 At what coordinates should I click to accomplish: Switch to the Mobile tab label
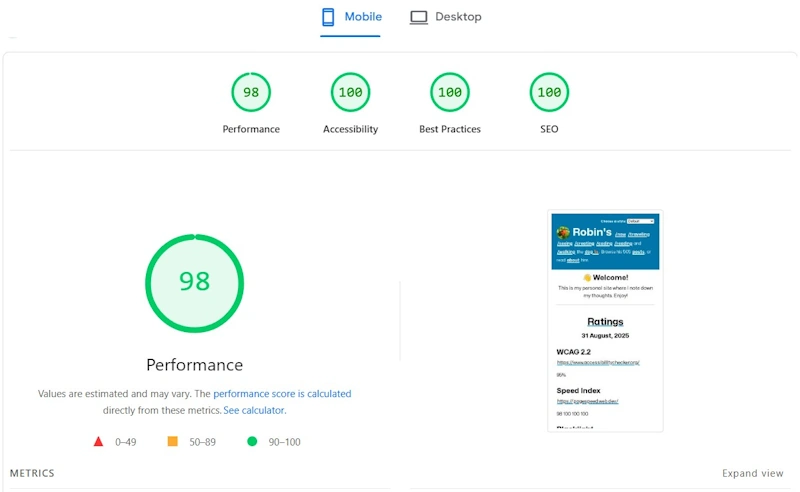363,17
